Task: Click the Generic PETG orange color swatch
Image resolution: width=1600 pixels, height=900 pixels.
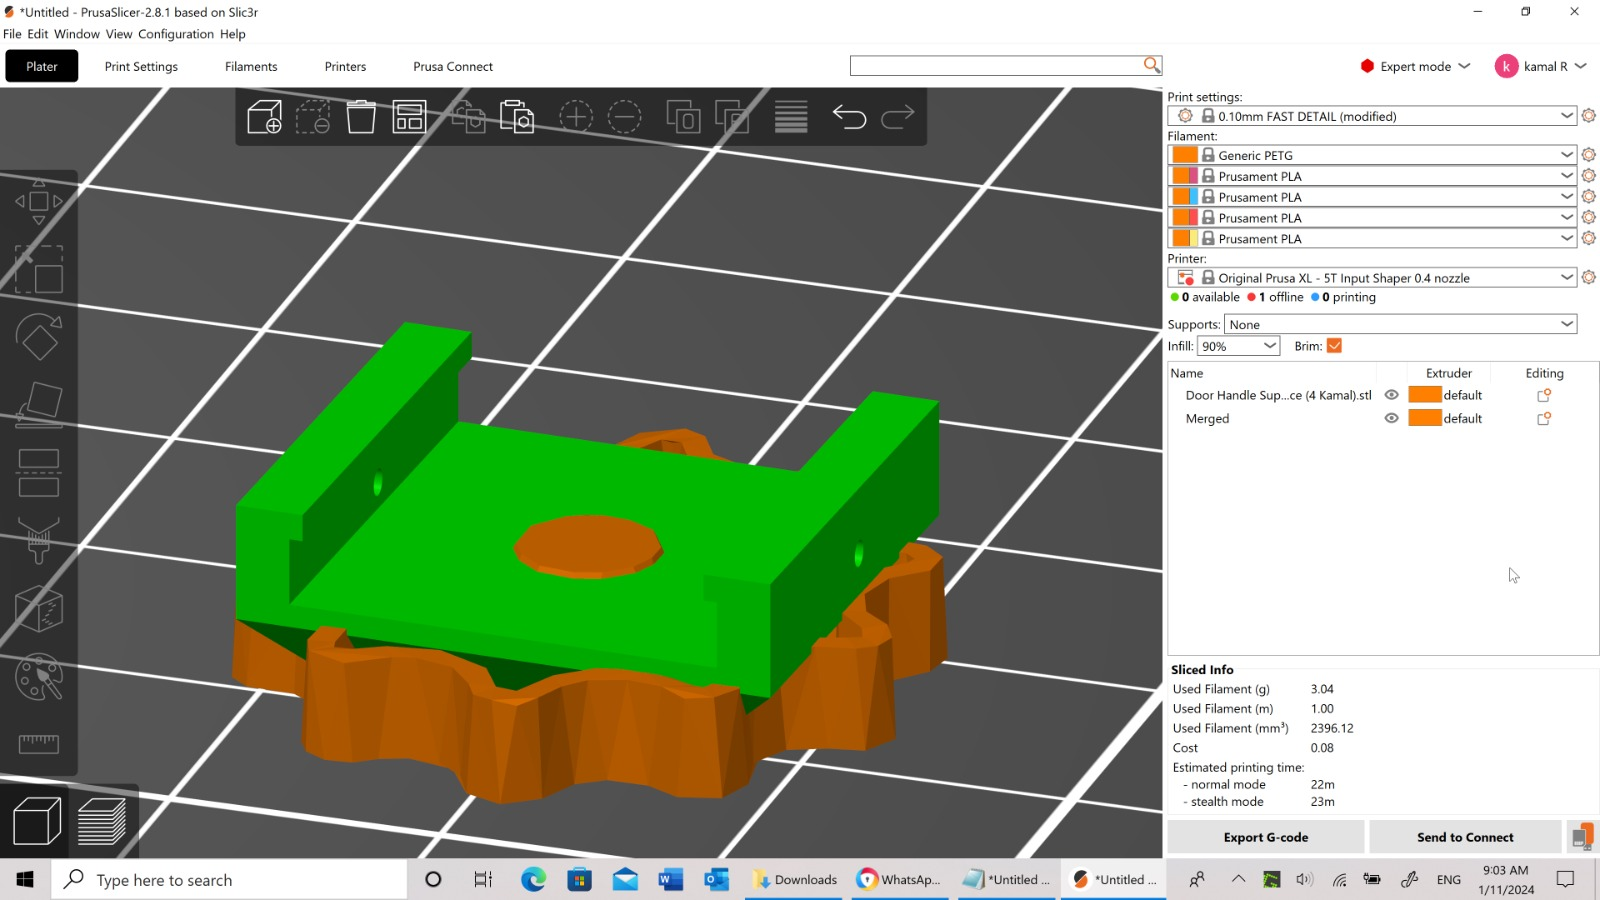Action: click(x=1185, y=155)
